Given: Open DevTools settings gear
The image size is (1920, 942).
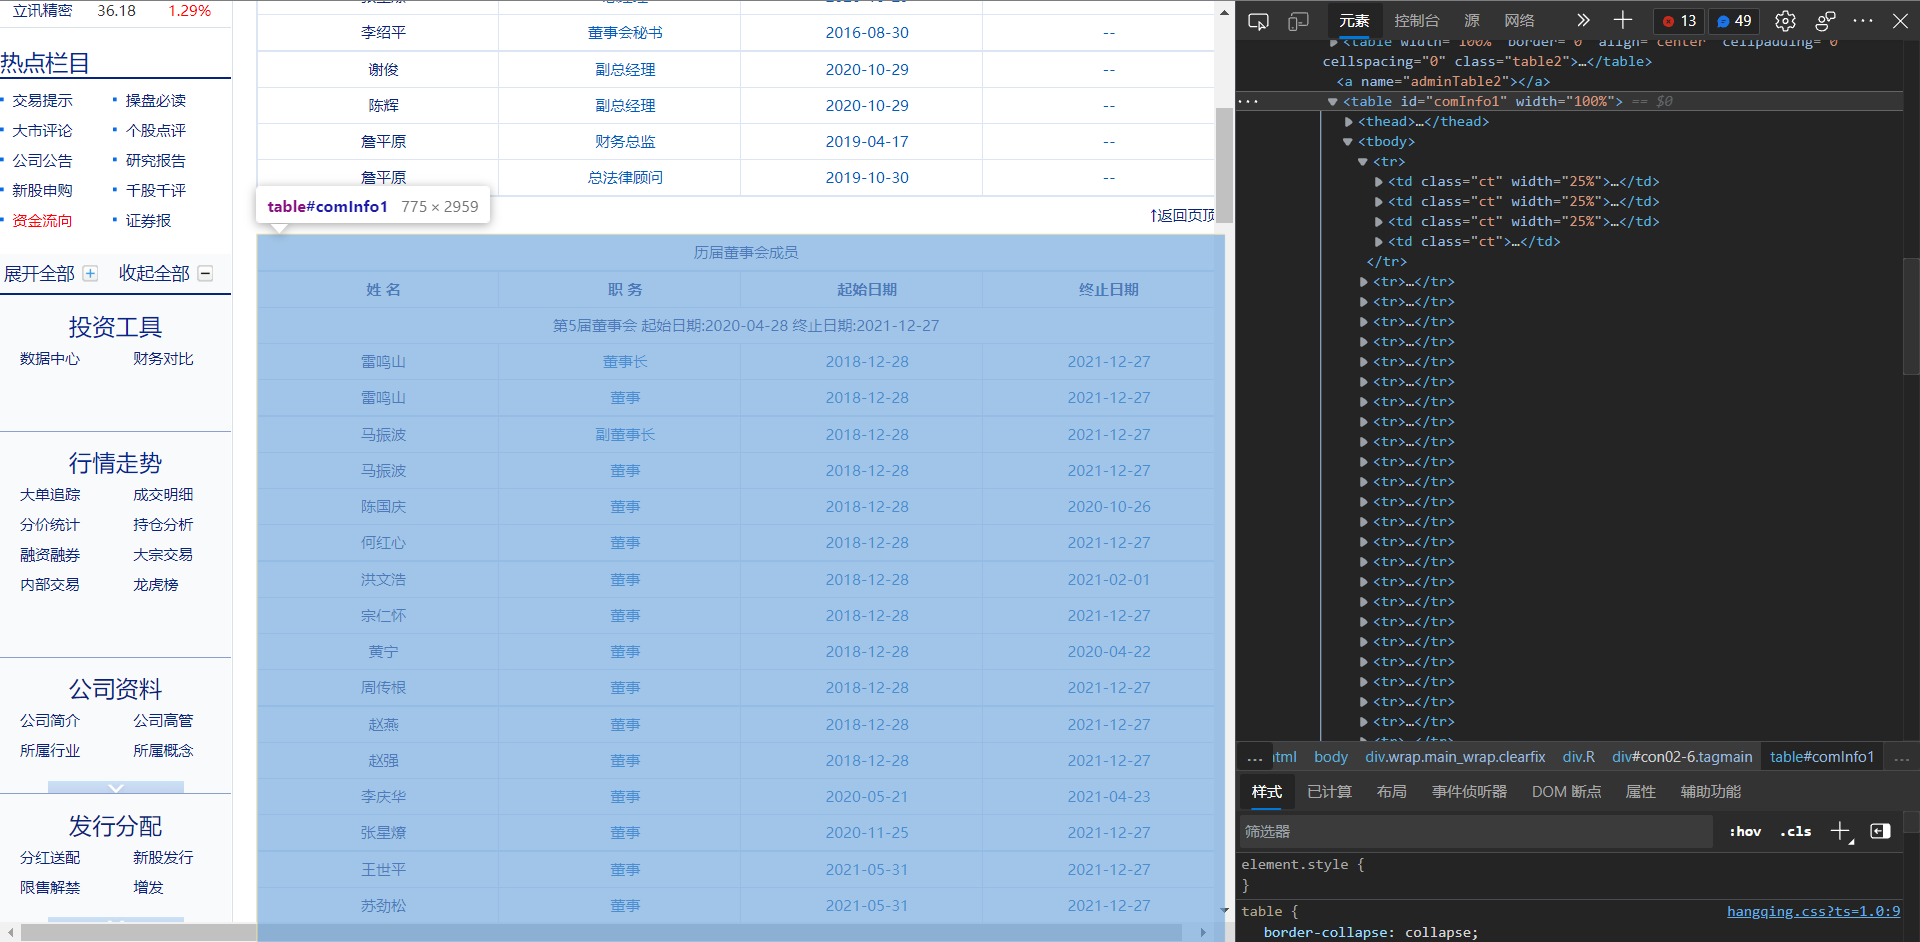Looking at the screenshot, I should [x=1785, y=20].
